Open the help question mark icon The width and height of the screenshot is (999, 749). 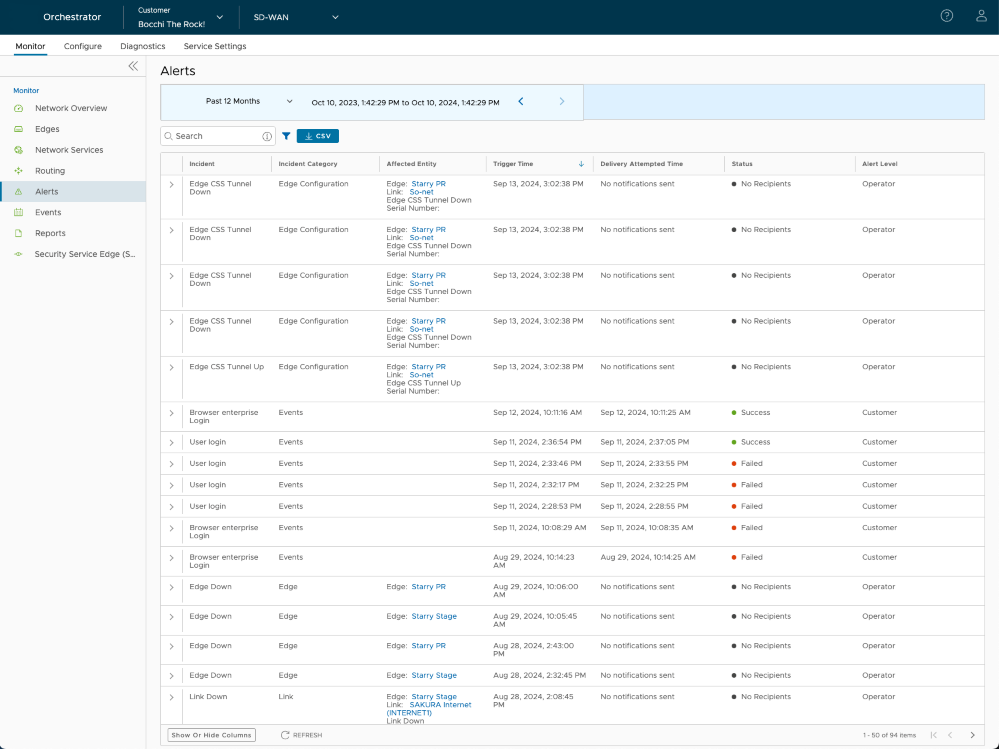point(947,16)
